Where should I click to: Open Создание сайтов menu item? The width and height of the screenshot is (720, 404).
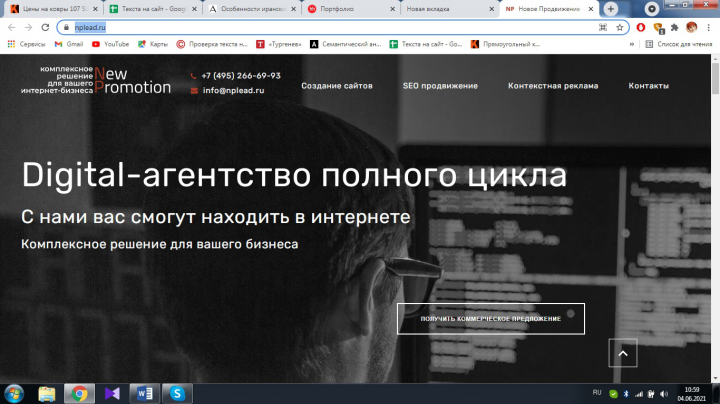(x=337, y=86)
